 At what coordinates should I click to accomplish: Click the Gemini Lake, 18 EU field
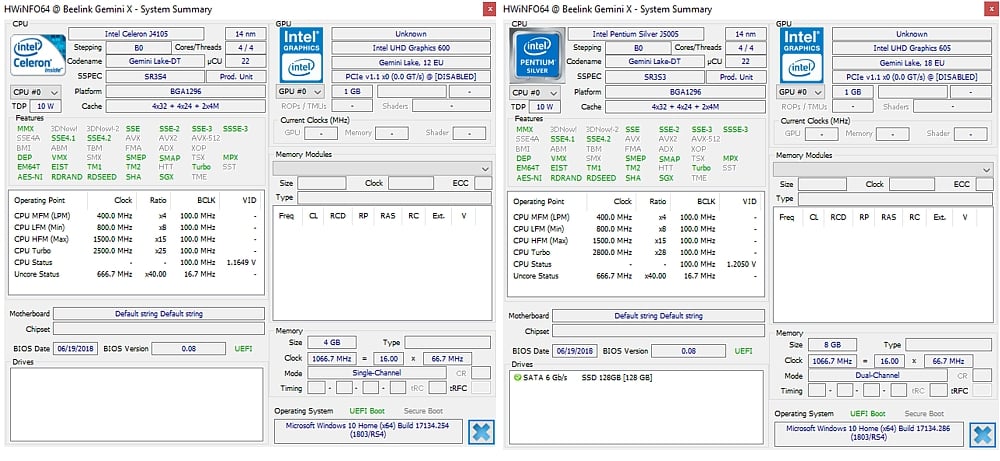point(912,62)
